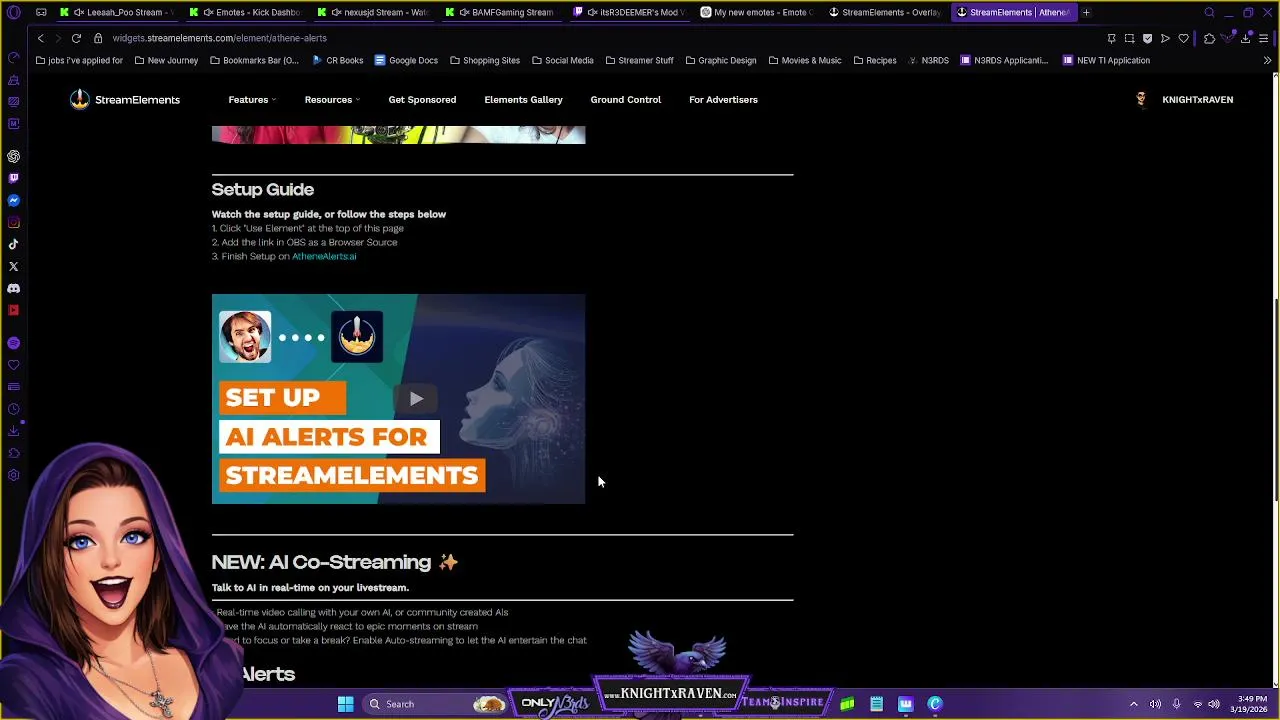The image size is (1280, 720).
Task: Open new tab plus button
Action: (1086, 12)
